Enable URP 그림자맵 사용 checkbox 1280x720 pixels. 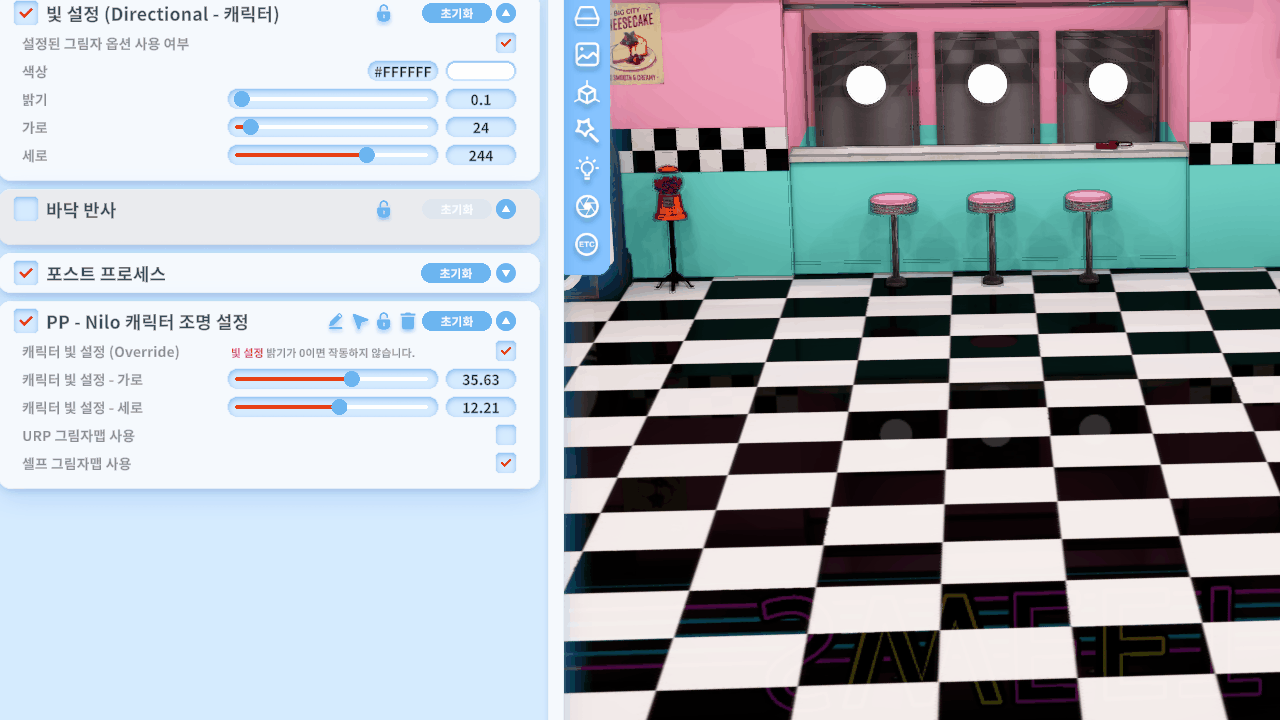tap(506, 435)
